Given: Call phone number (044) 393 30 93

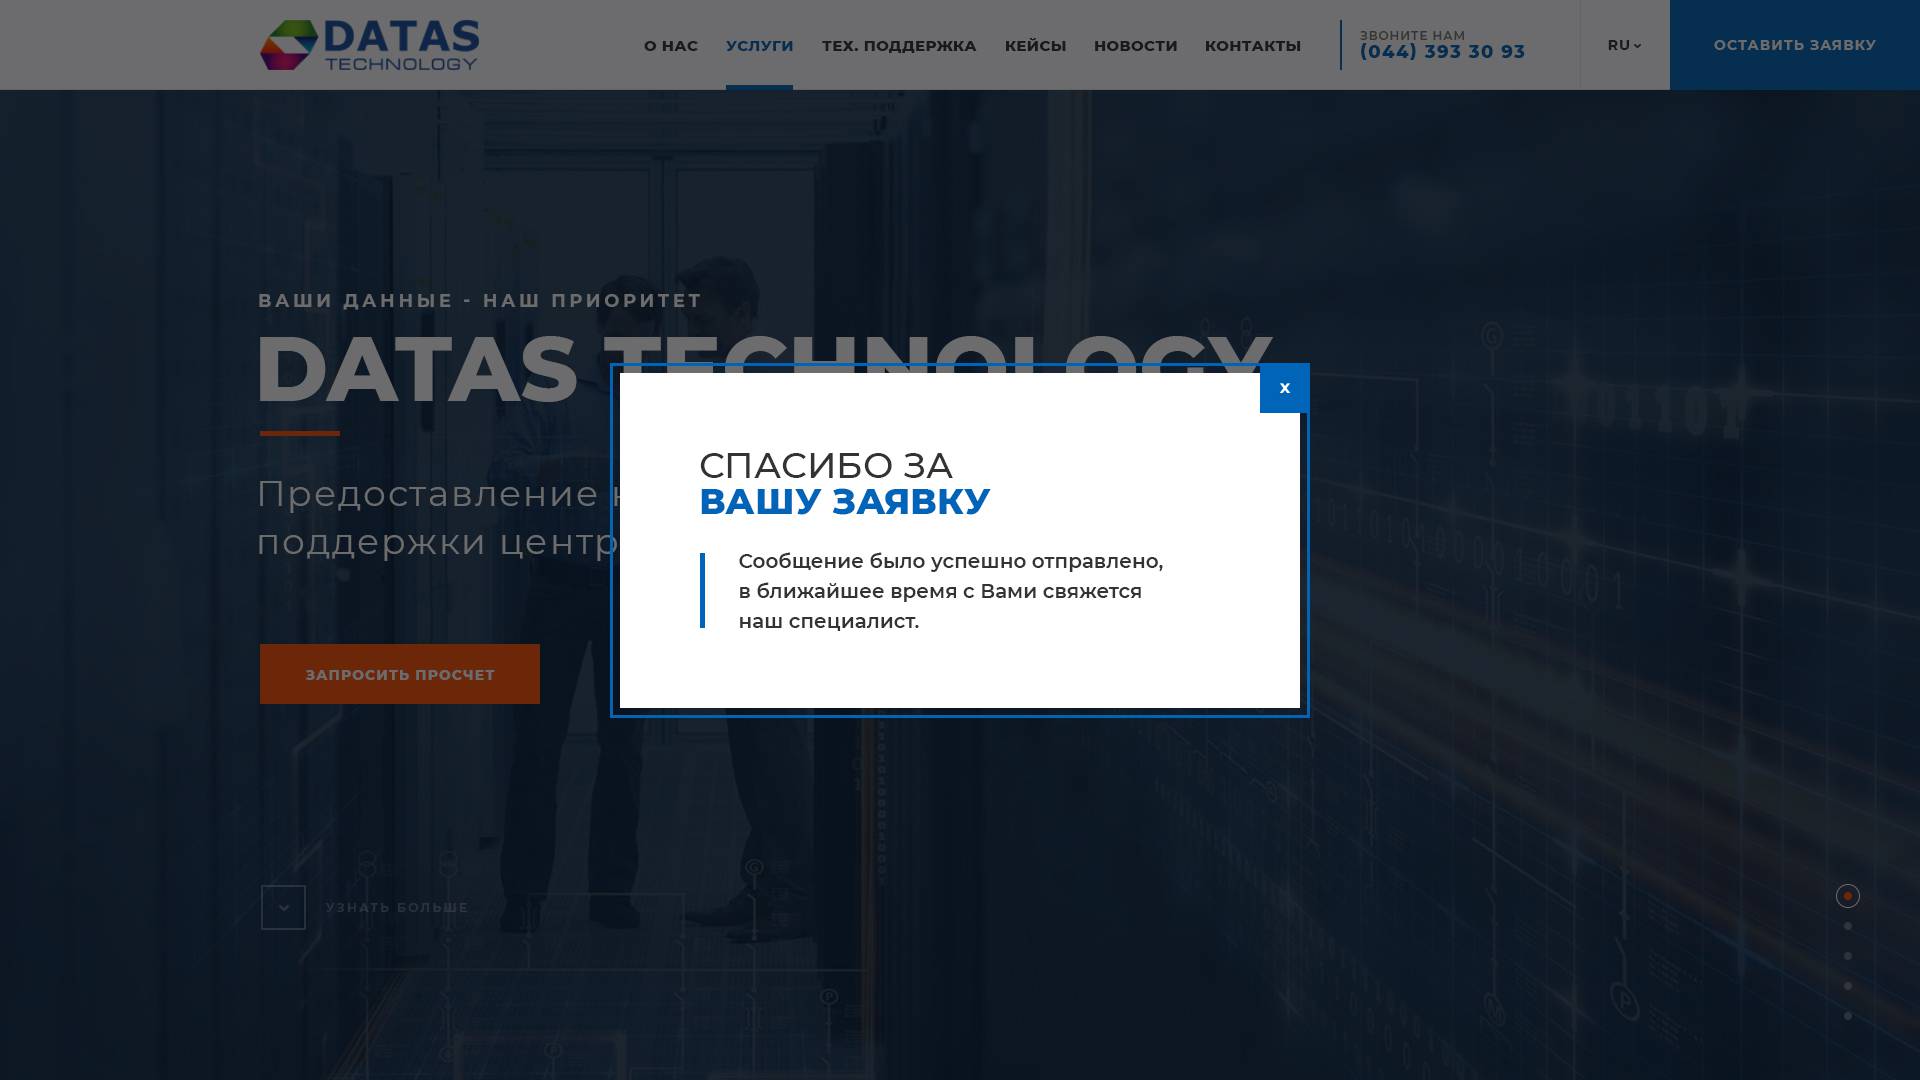Looking at the screenshot, I should (x=1442, y=52).
